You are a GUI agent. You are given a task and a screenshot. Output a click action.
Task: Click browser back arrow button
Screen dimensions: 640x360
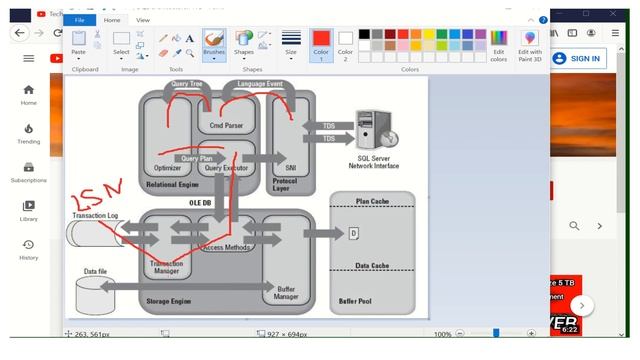point(20,33)
